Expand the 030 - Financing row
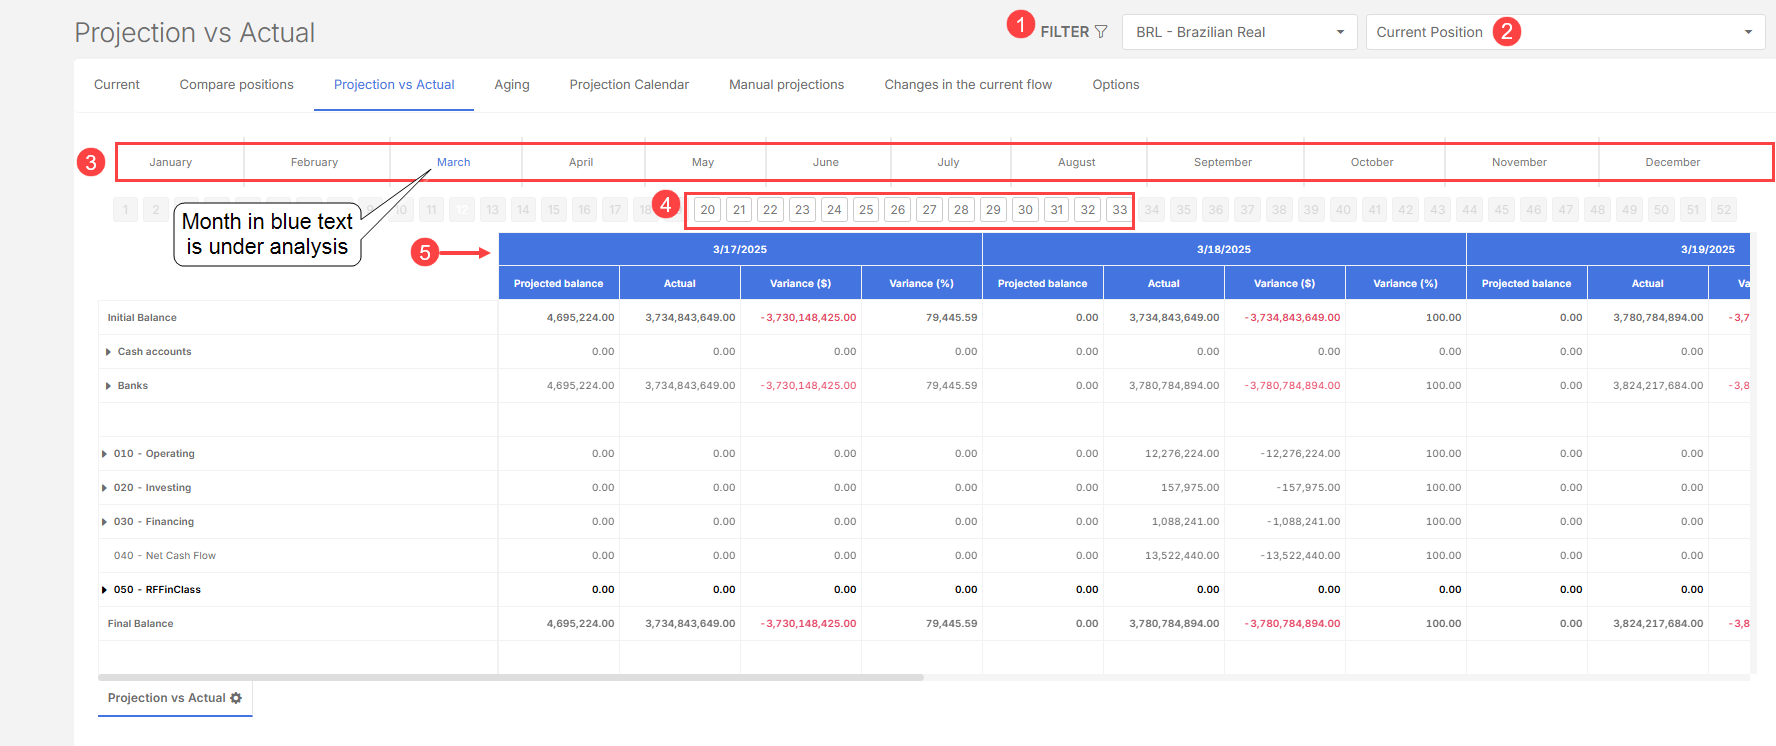The image size is (1776, 746). pos(104,522)
